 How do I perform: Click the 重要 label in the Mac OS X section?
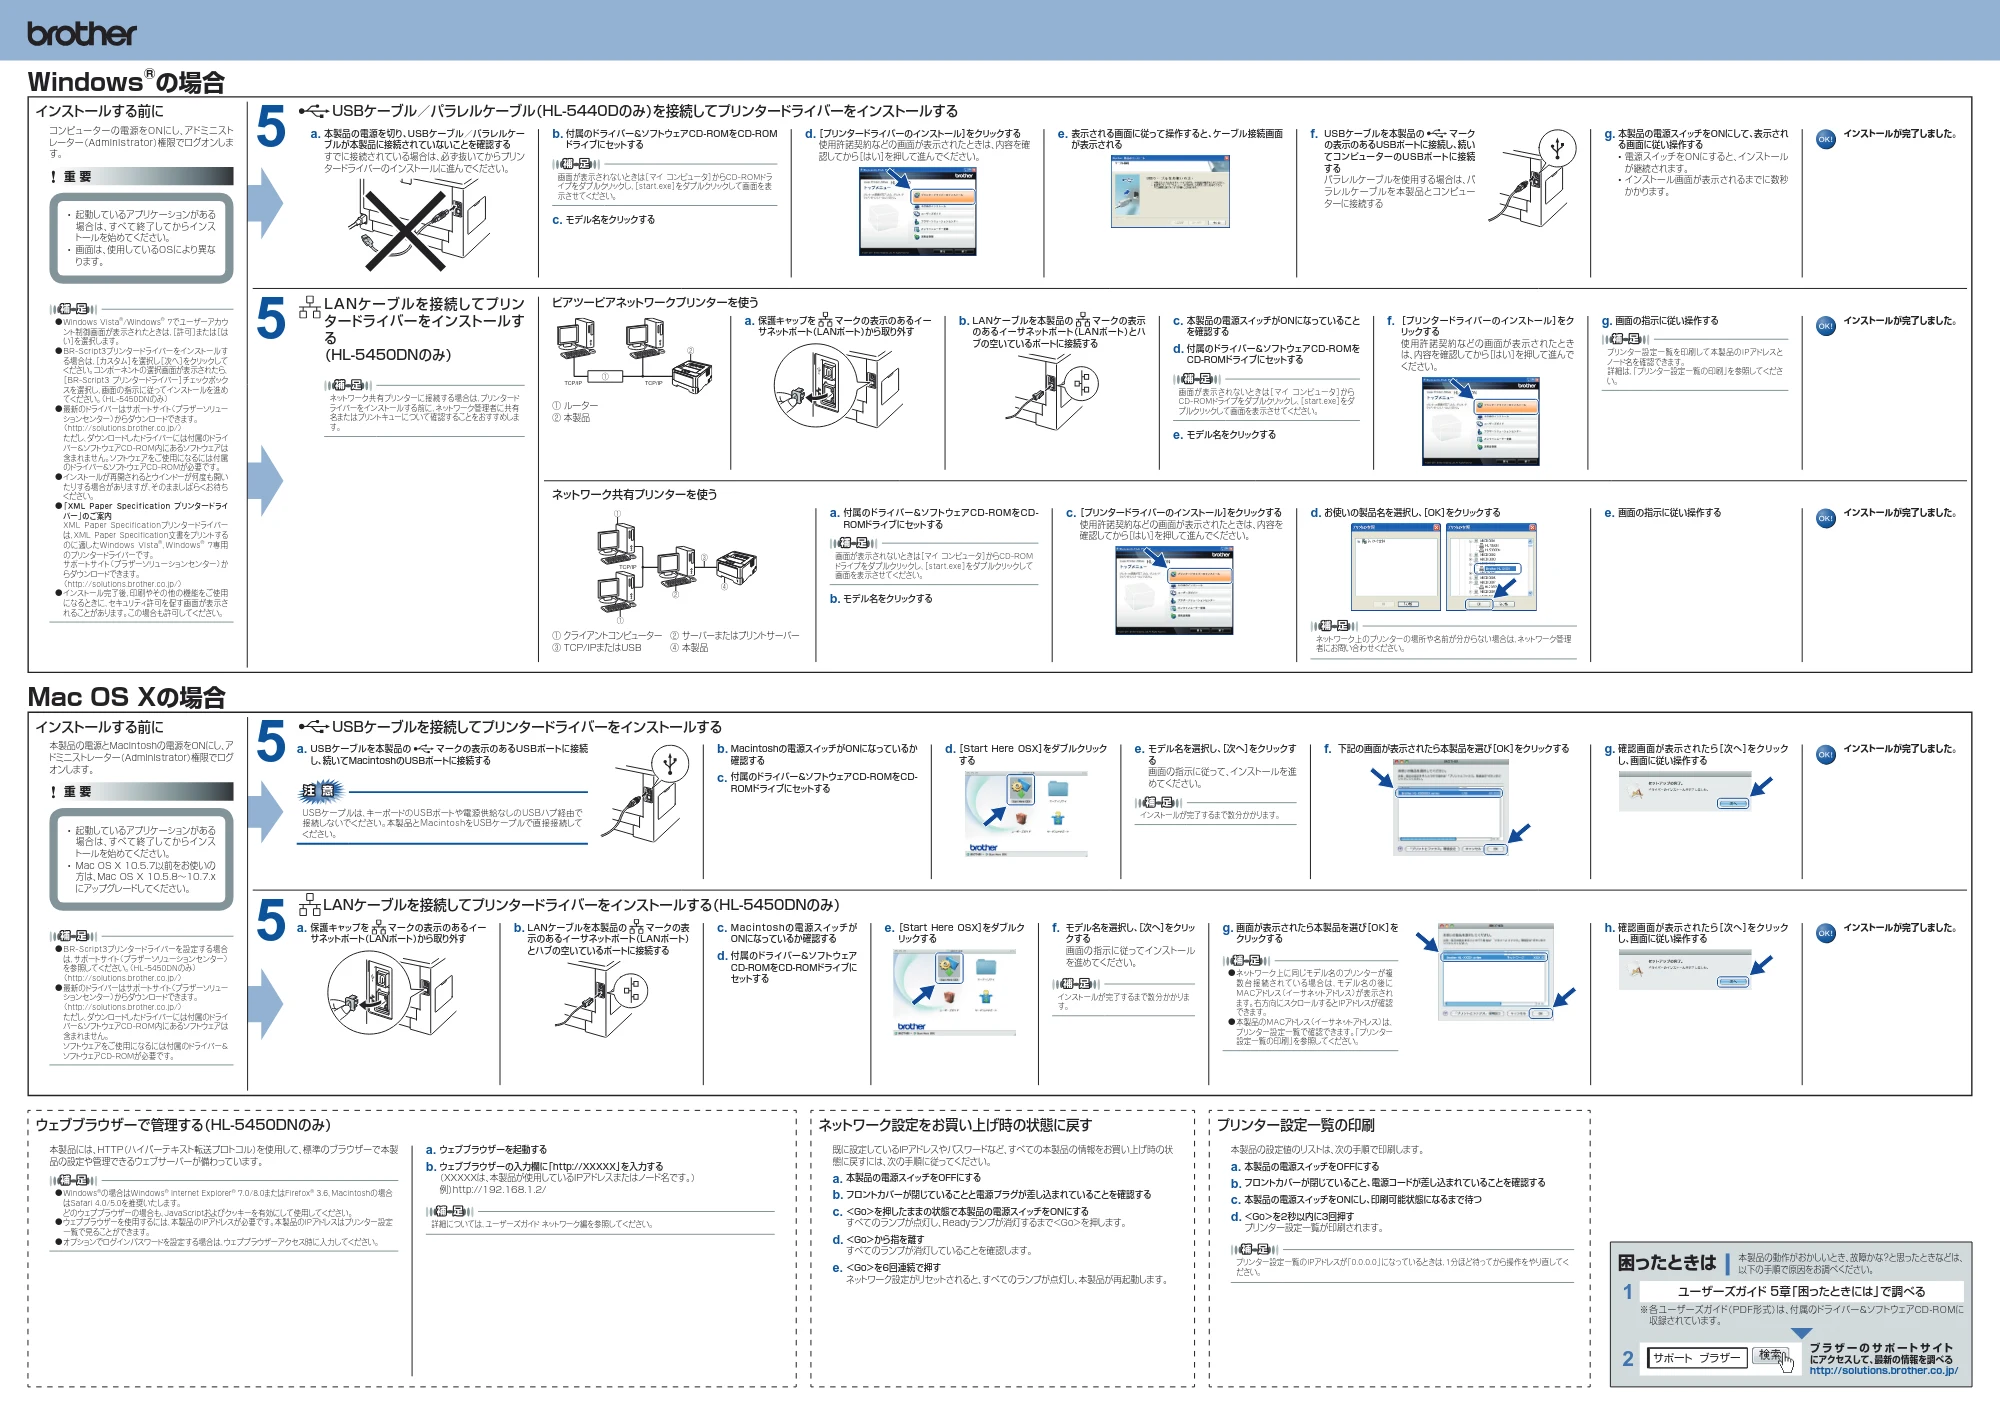(x=141, y=792)
